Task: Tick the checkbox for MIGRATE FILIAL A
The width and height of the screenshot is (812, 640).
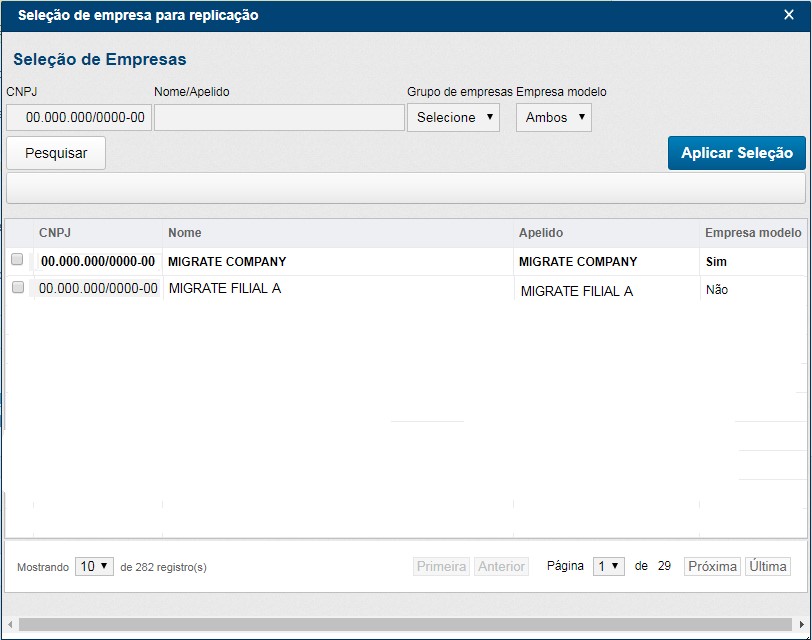Action: pyautogui.click(x=17, y=288)
